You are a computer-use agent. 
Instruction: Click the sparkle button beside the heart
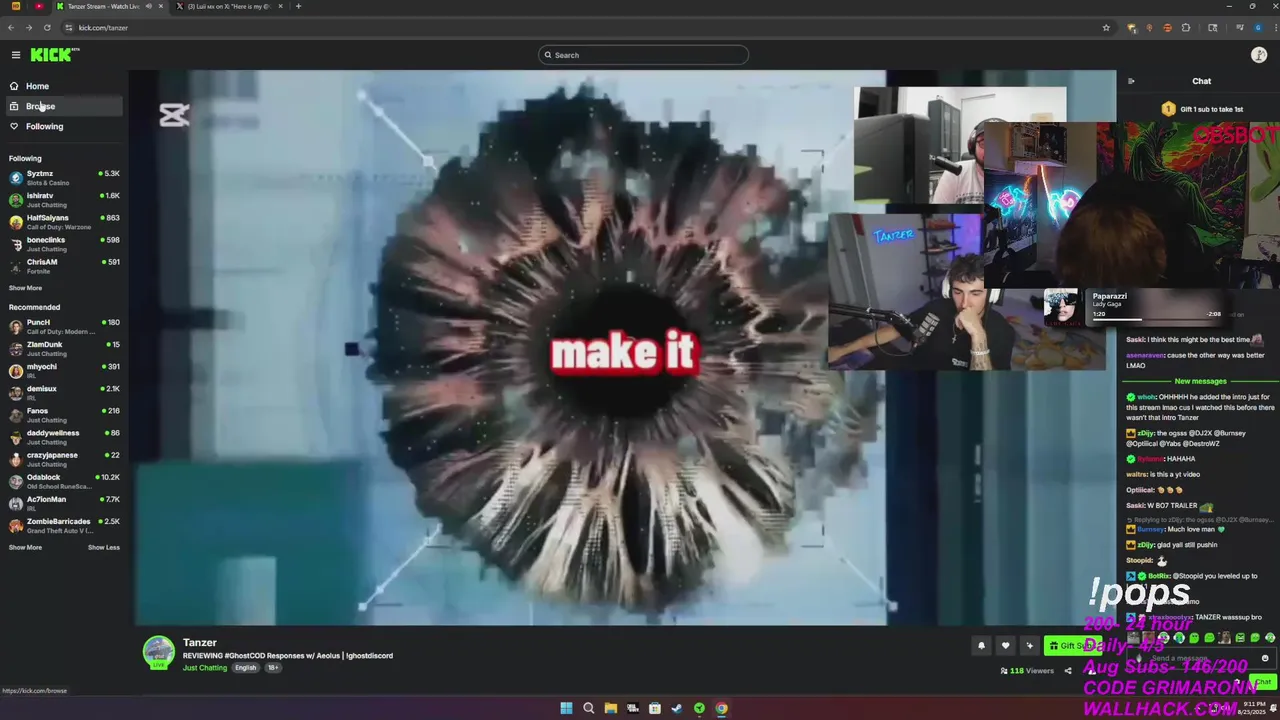(1029, 646)
